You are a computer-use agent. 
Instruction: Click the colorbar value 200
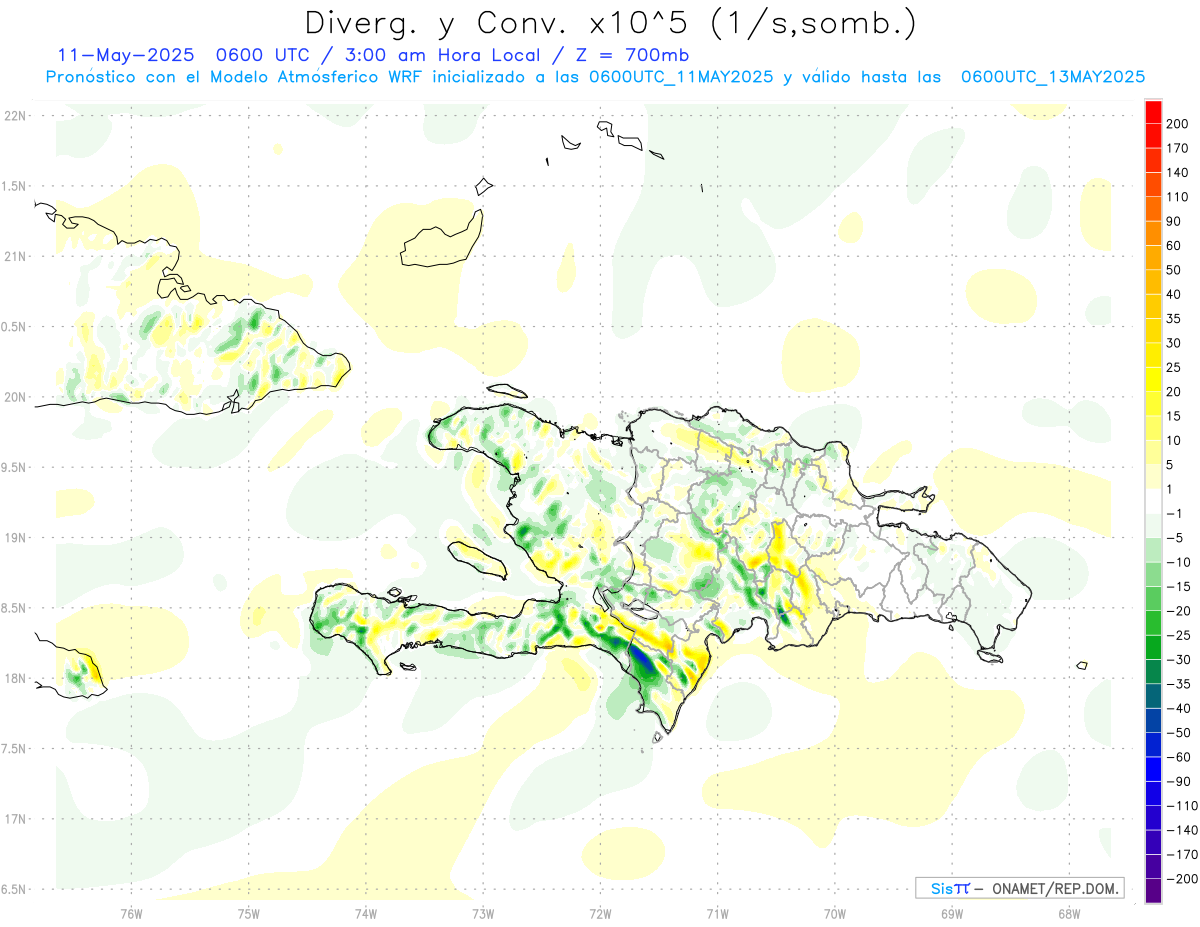1178,124
